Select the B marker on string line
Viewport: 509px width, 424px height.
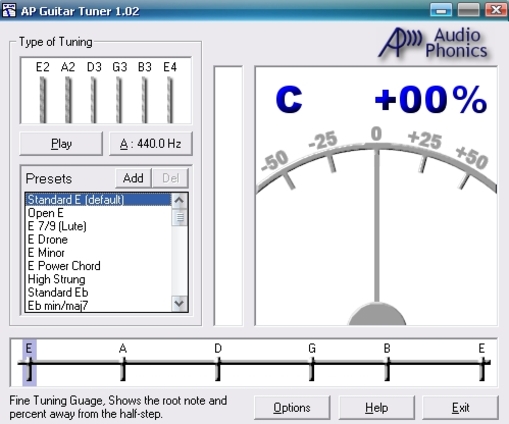pos(387,362)
